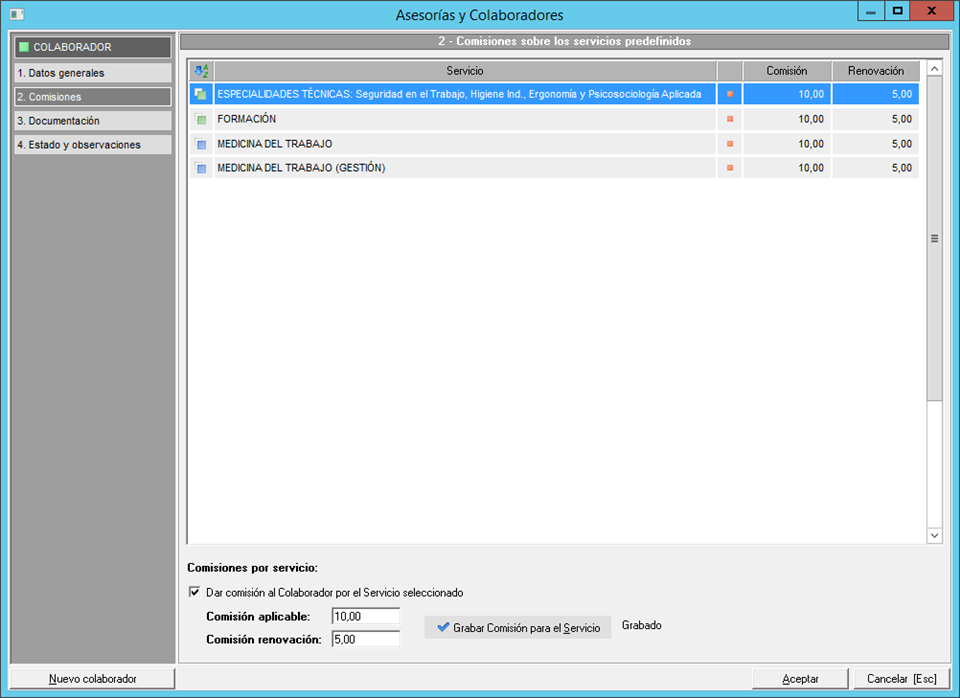Toggle 'Dar comisión al Colaborador' checkbox
This screenshot has width=960, height=698.
[195, 592]
